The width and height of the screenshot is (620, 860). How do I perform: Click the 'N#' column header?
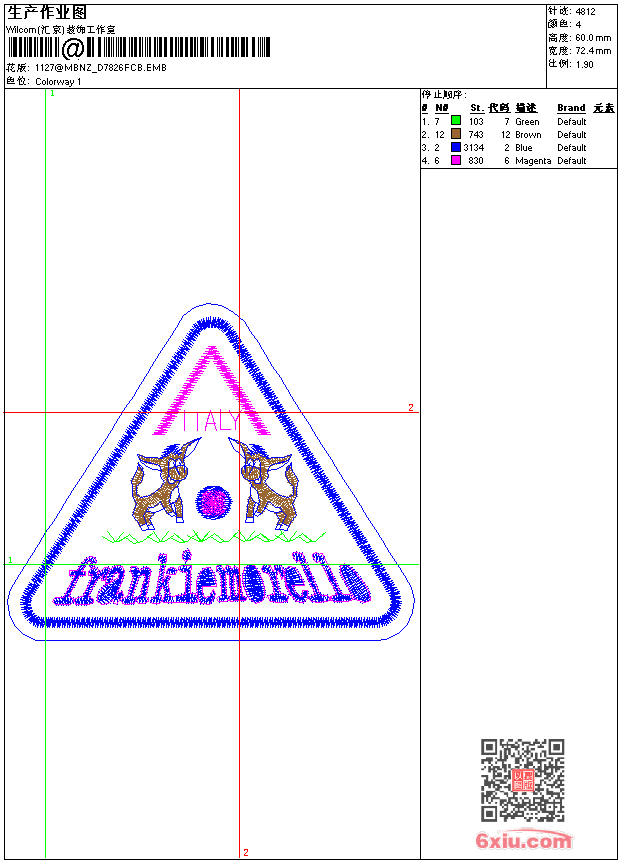click(x=442, y=108)
